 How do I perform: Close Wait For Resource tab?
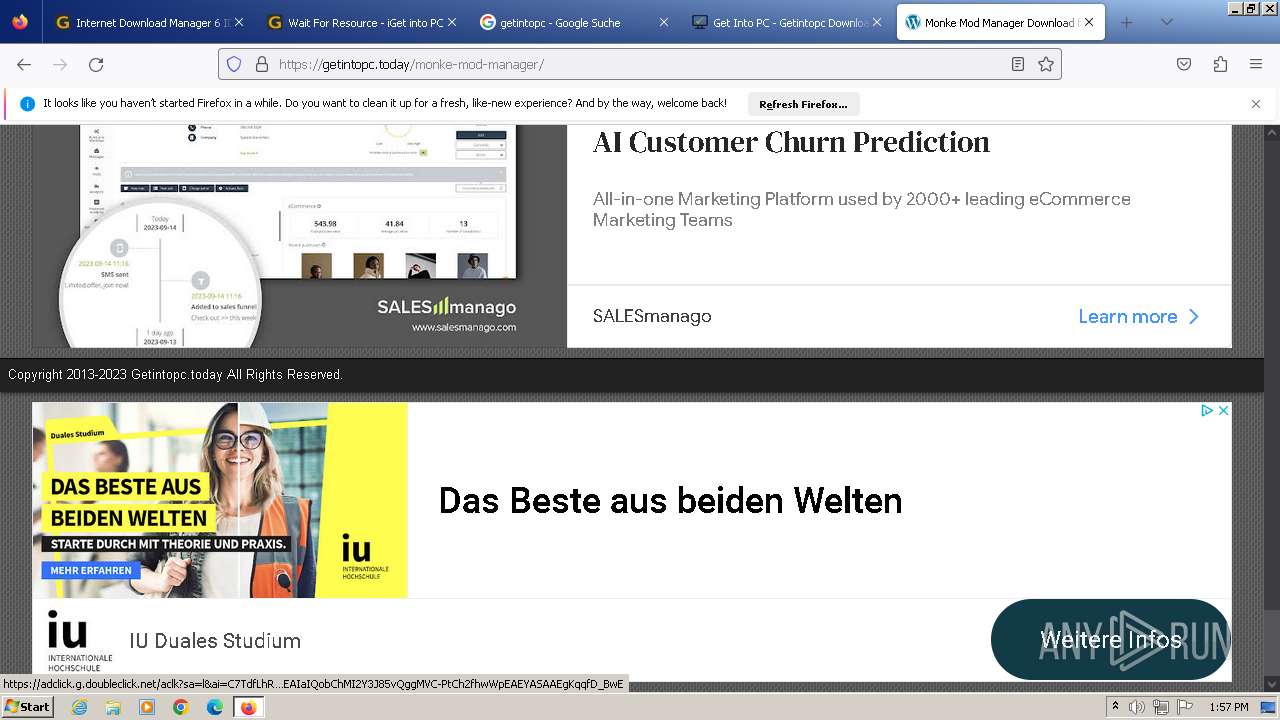pos(451,22)
